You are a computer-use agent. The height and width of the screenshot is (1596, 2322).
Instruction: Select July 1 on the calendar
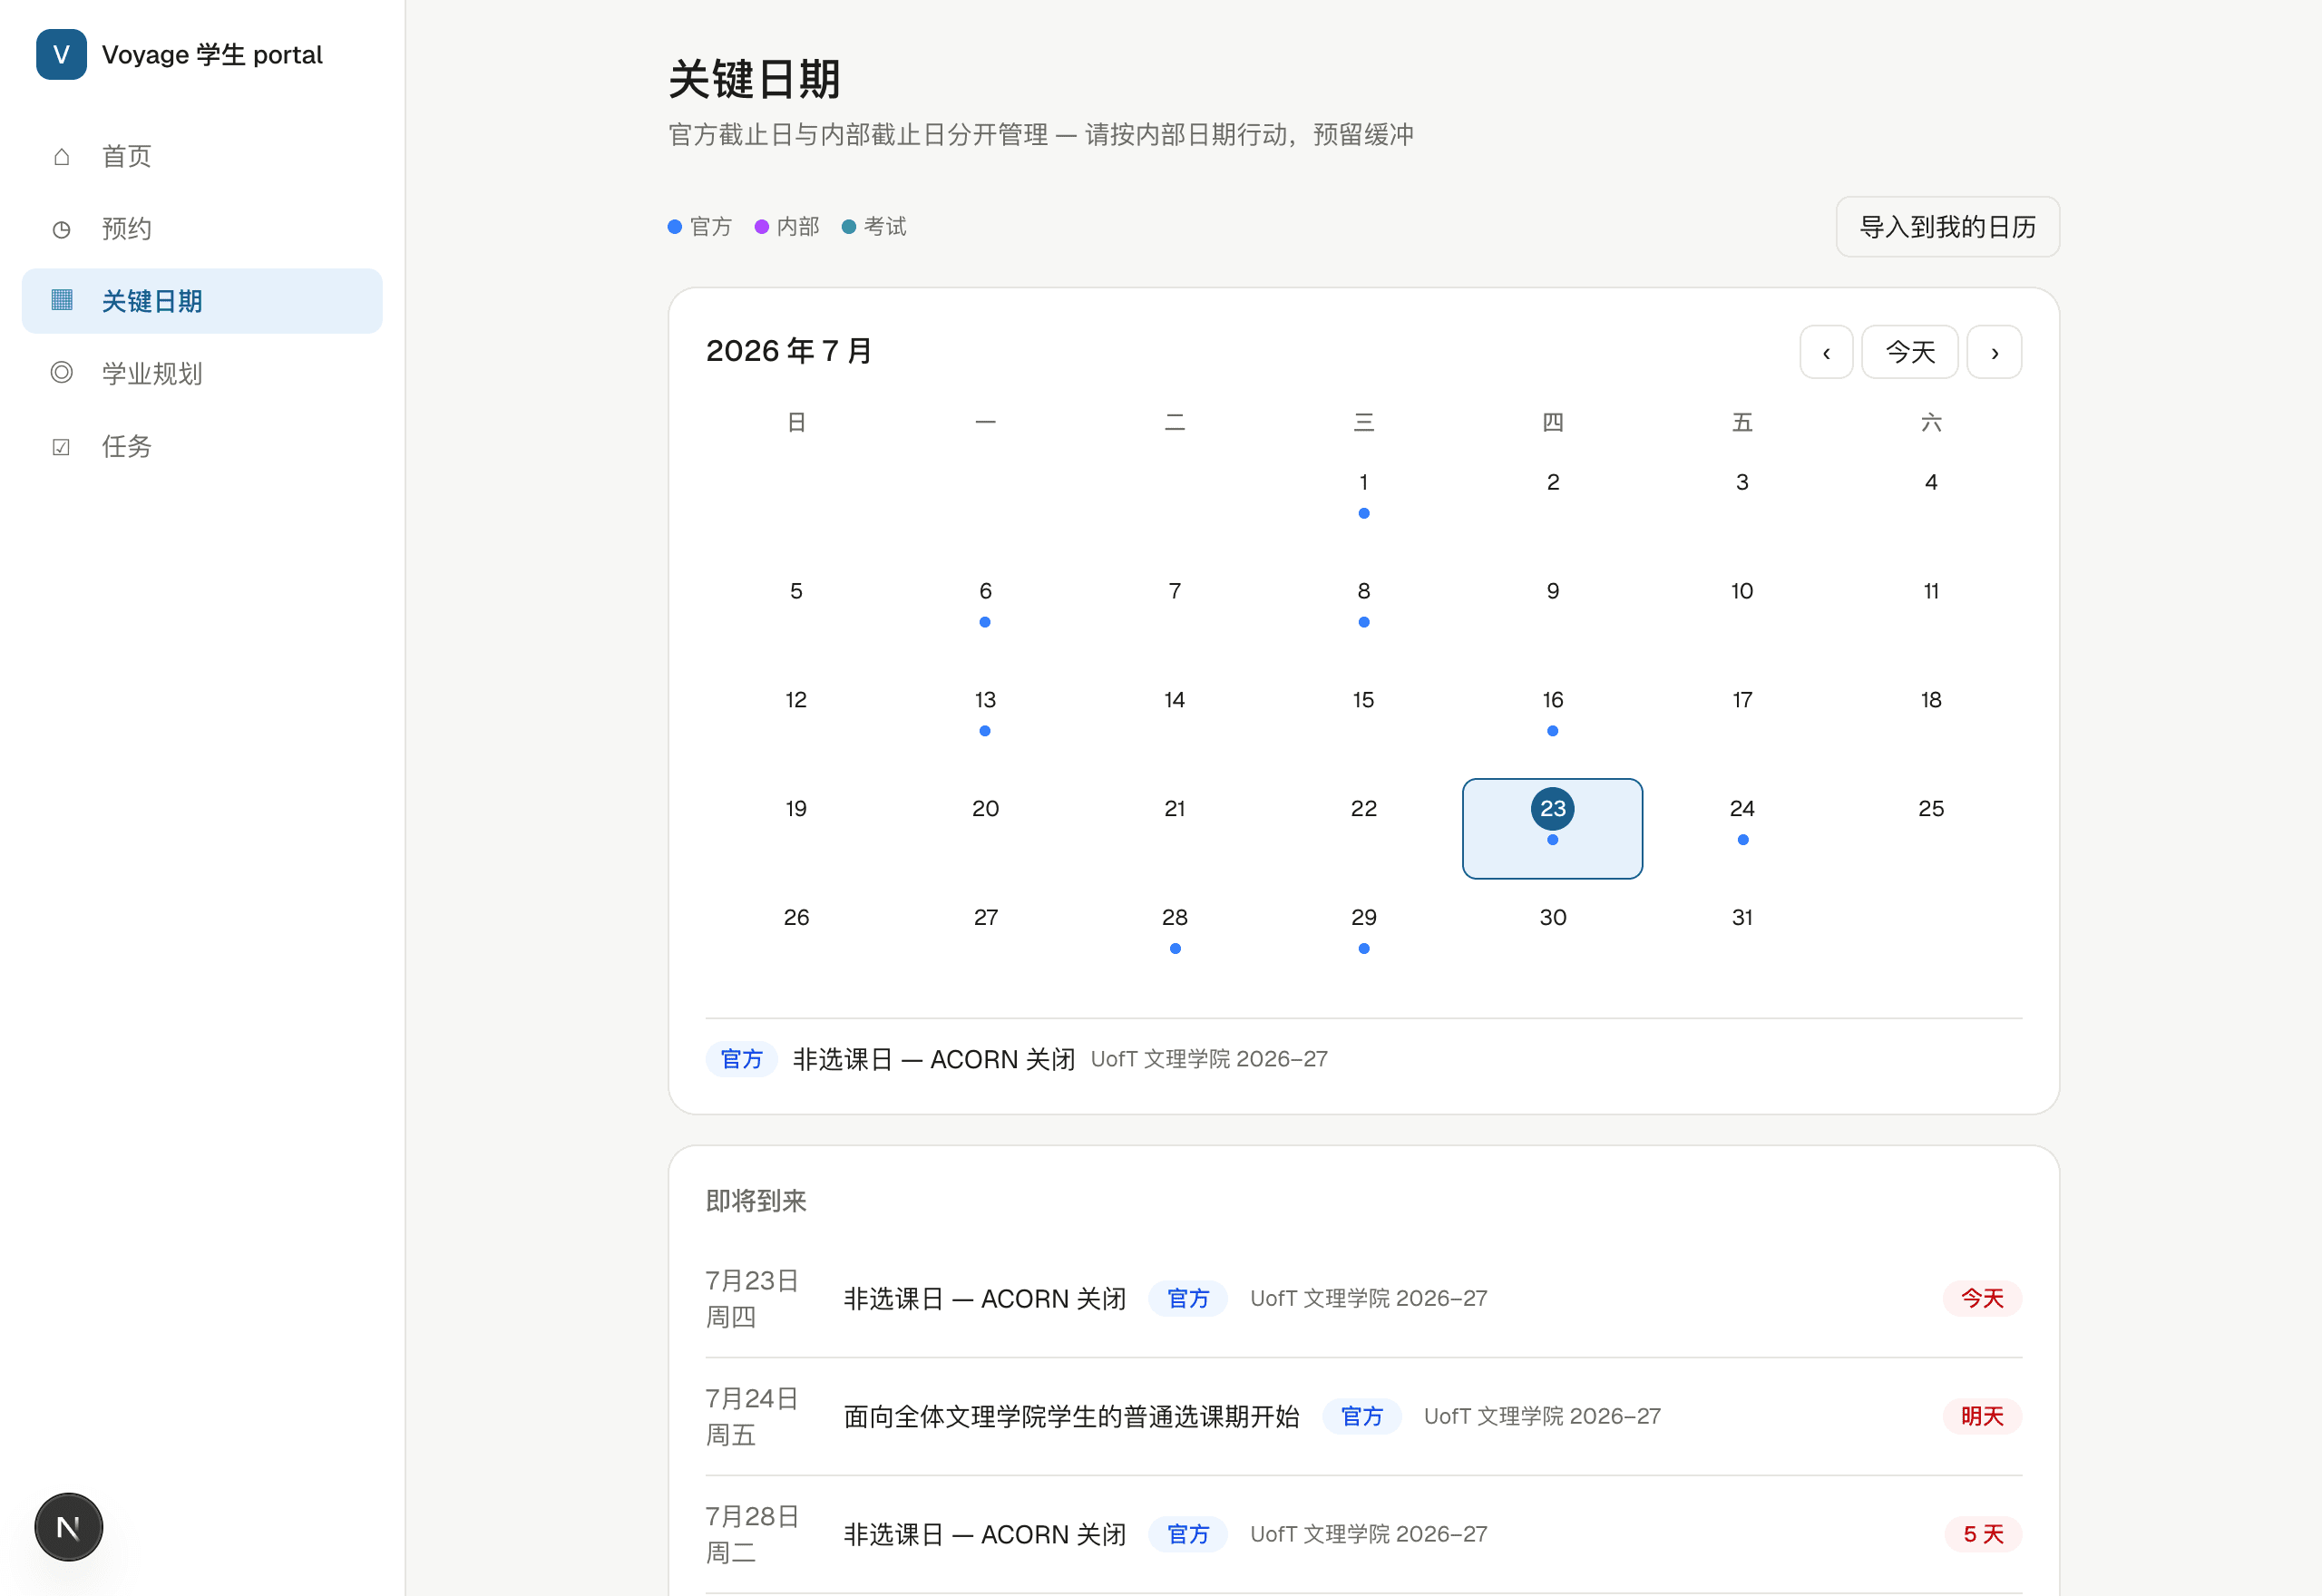point(1363,502)
